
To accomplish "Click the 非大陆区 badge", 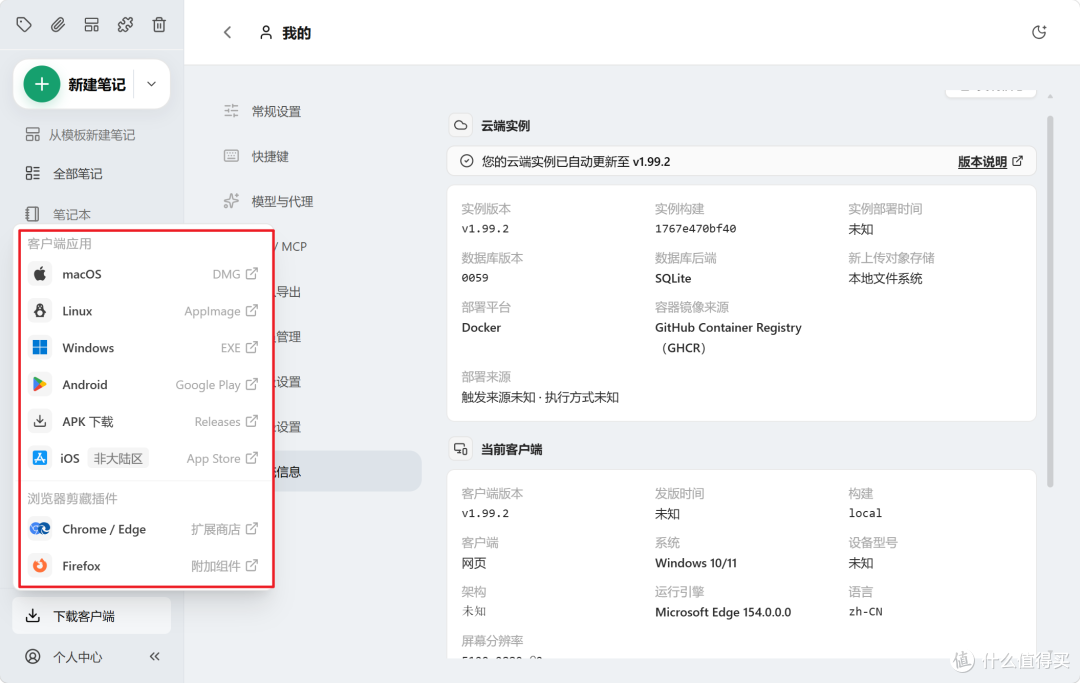I will coord(118,459).
